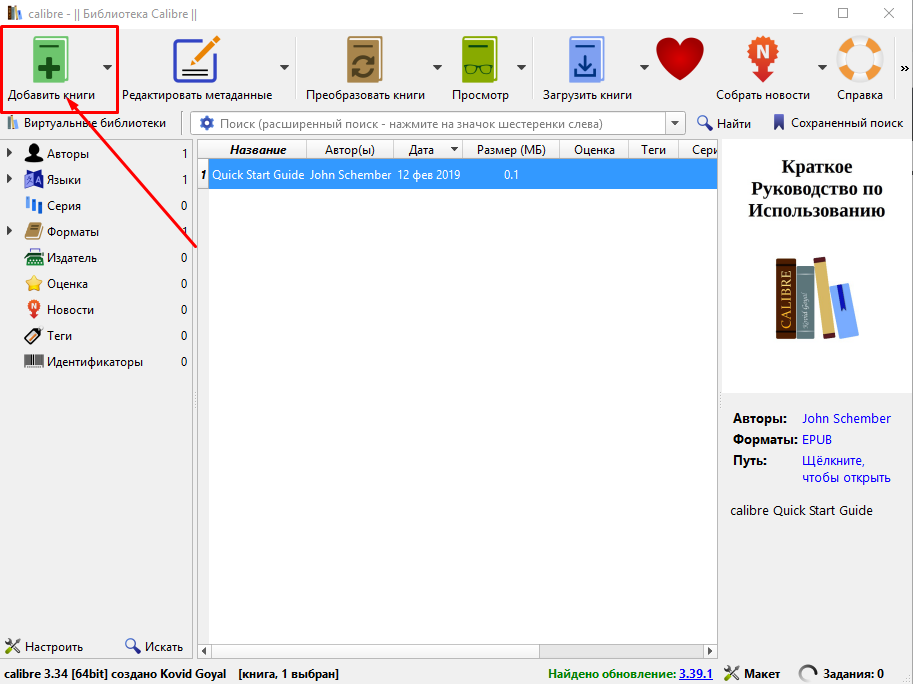Open the Загрузить книги dropdown arrow
The height and width of the screenshot is (684, 913).
coord(644,68)
